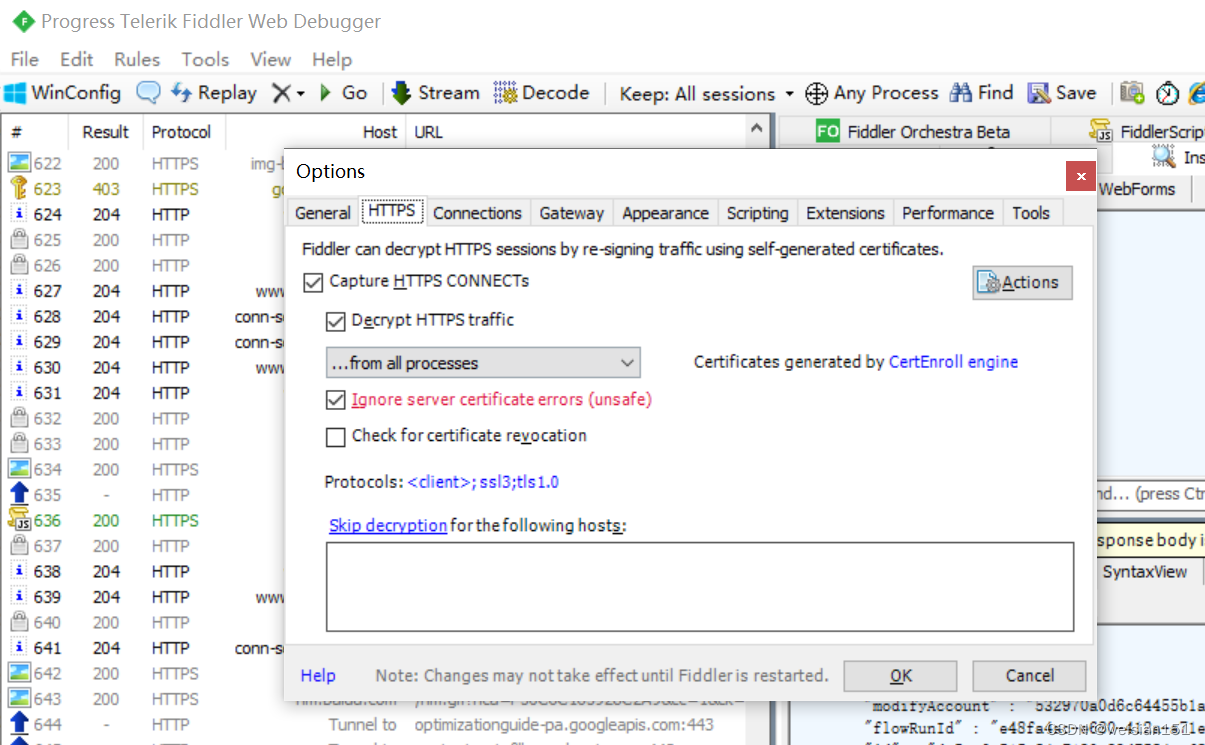This screenshot has height=745, width=1205.
Task: Select session 635 upload arrow icon
Action: (x=20, y=494)
